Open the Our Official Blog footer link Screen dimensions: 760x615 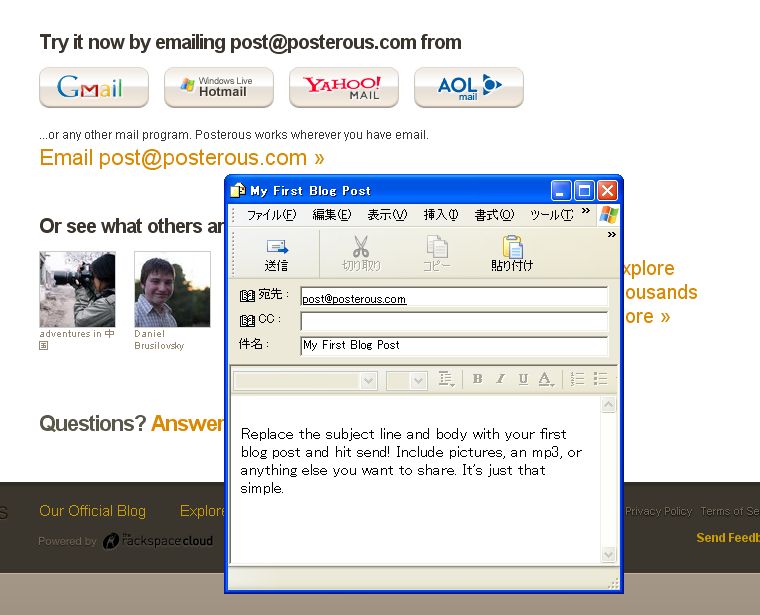click(x=93, y=511)
